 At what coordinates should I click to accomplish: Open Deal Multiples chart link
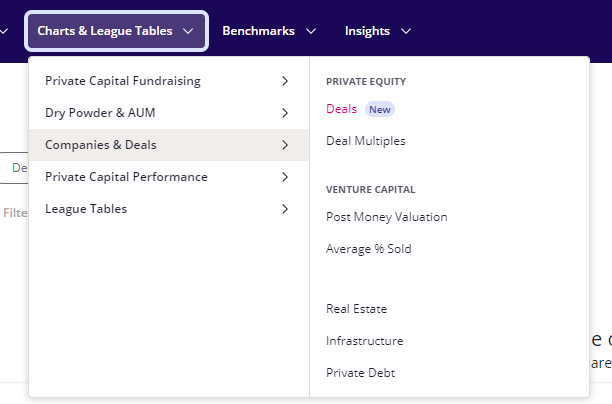pyautogui.click(x=366, y=141)
